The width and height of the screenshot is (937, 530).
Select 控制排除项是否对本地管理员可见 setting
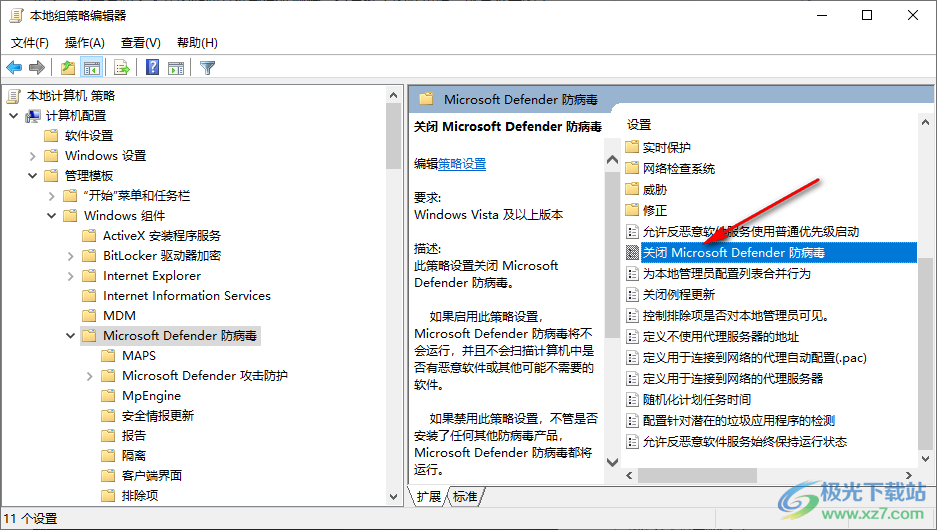[x=736, y=315]
